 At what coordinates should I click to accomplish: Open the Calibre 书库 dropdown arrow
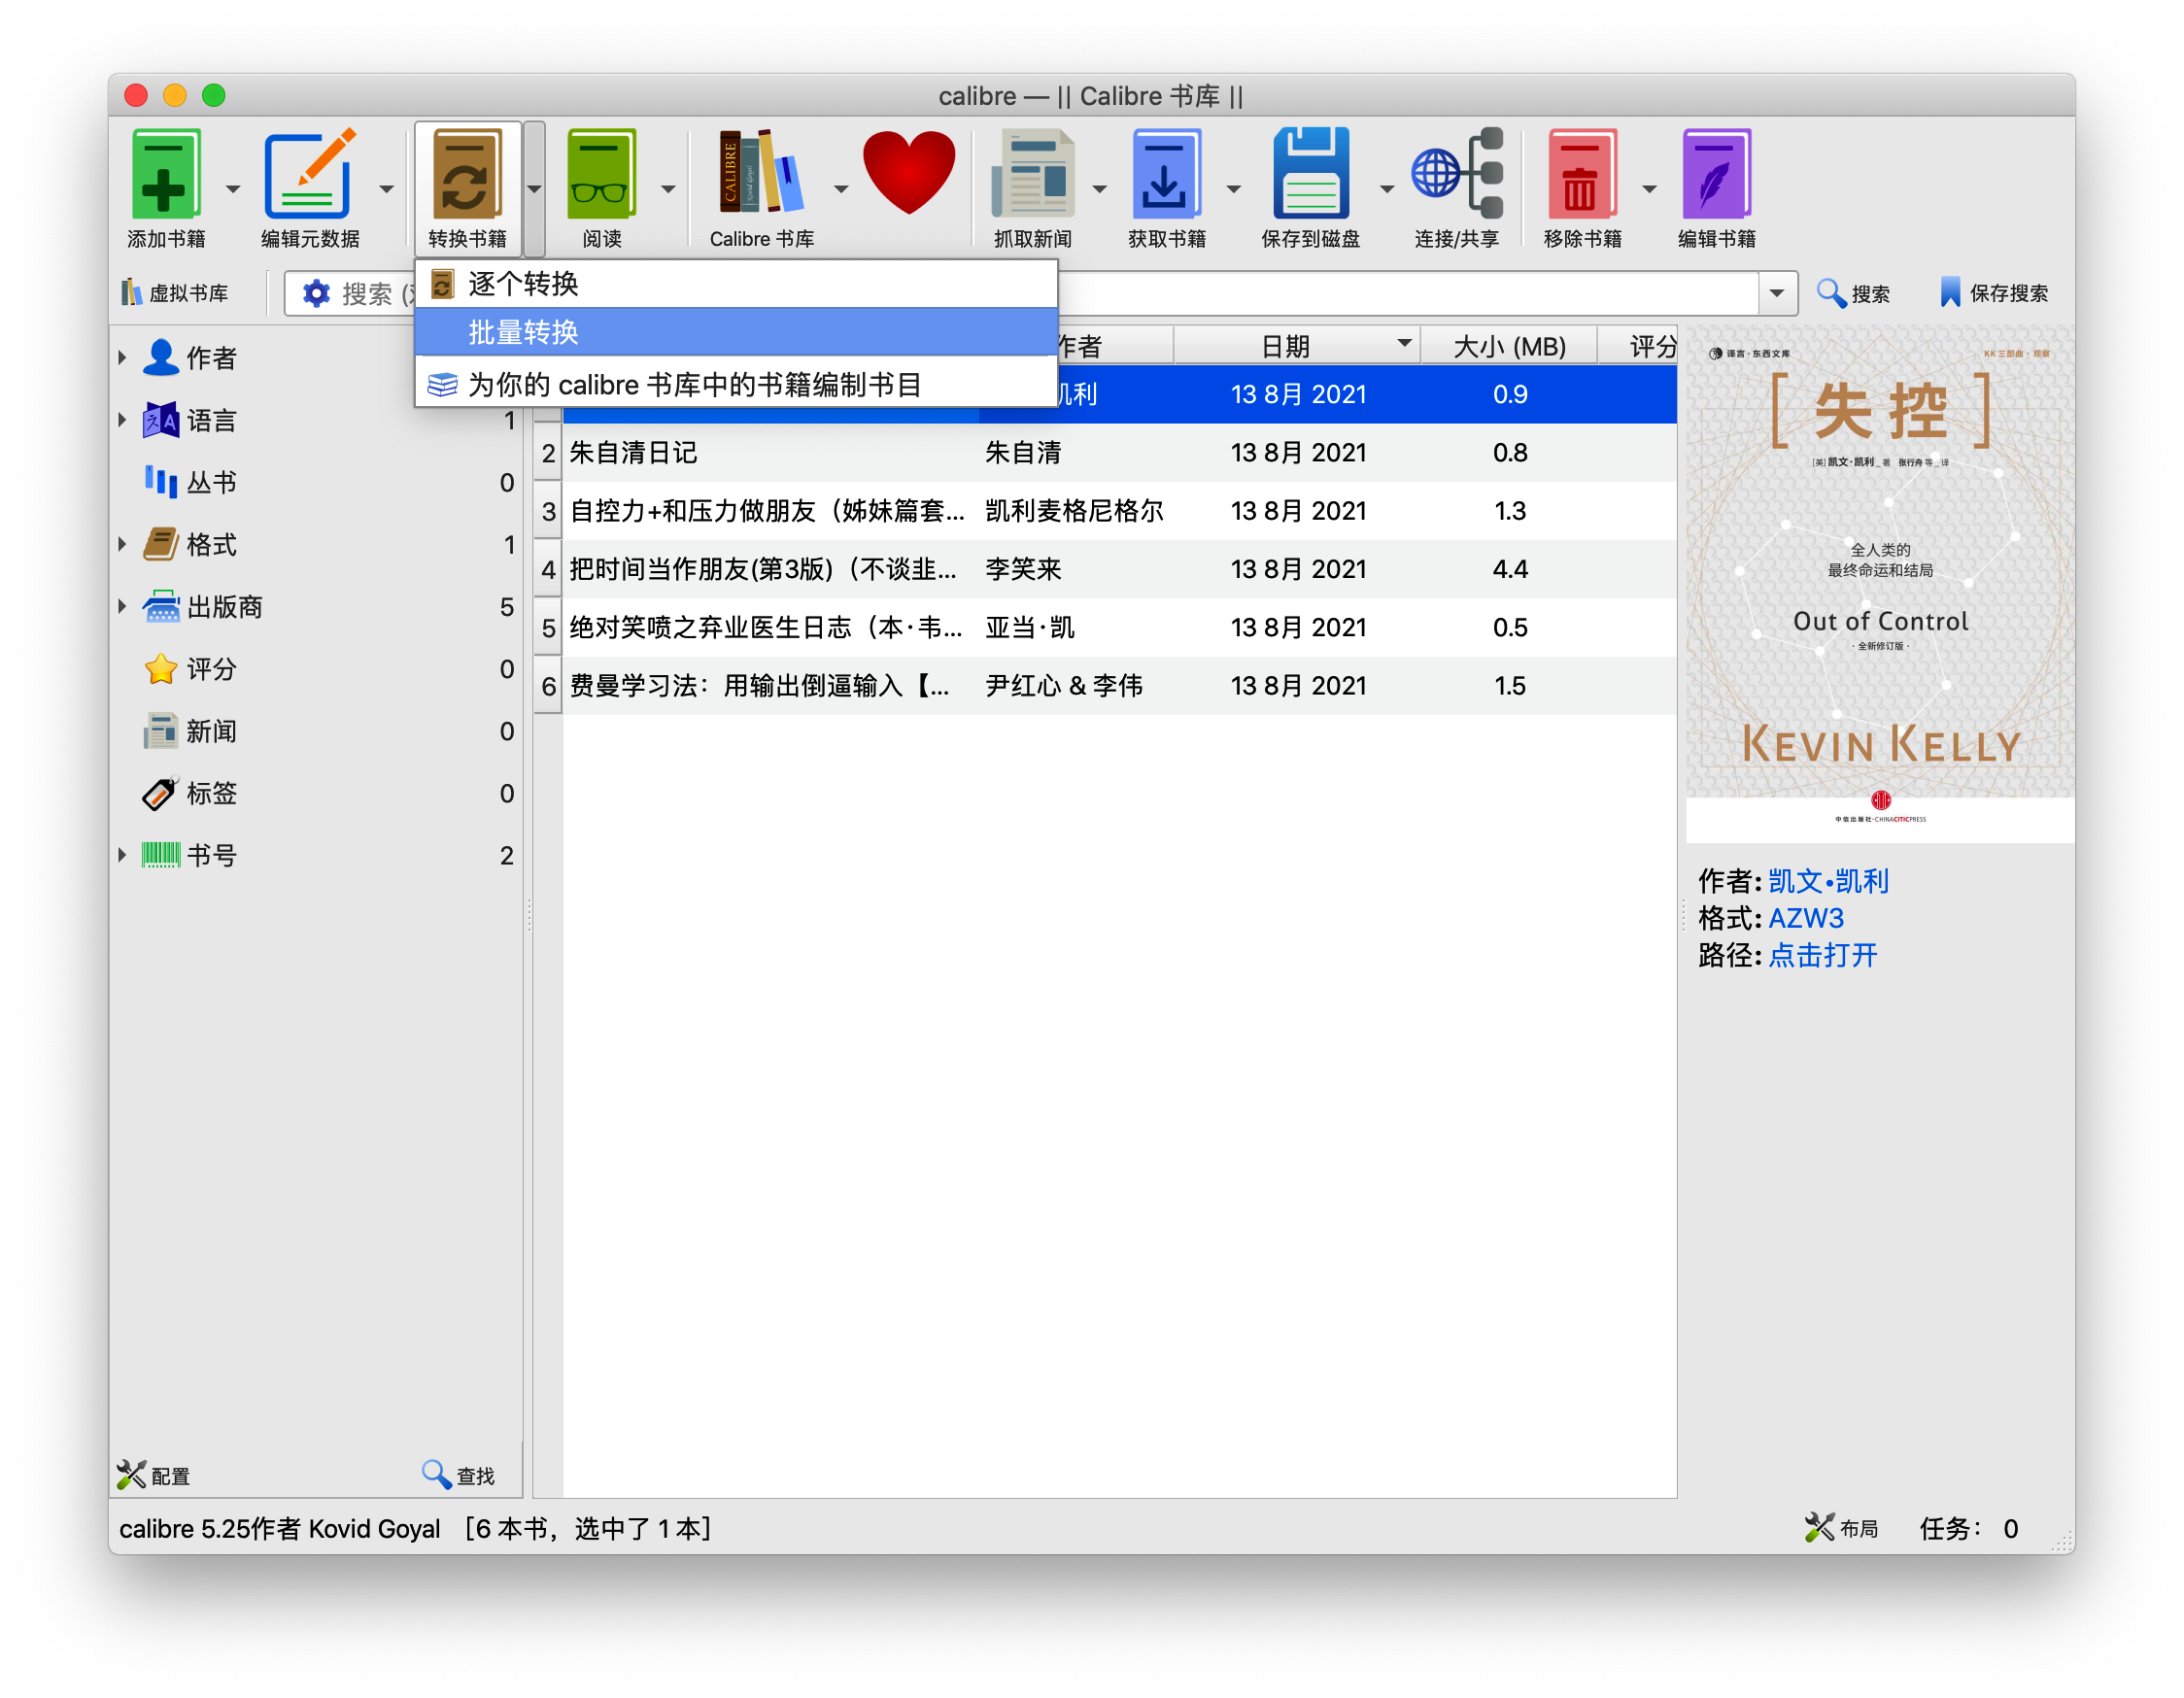[841, 188]
